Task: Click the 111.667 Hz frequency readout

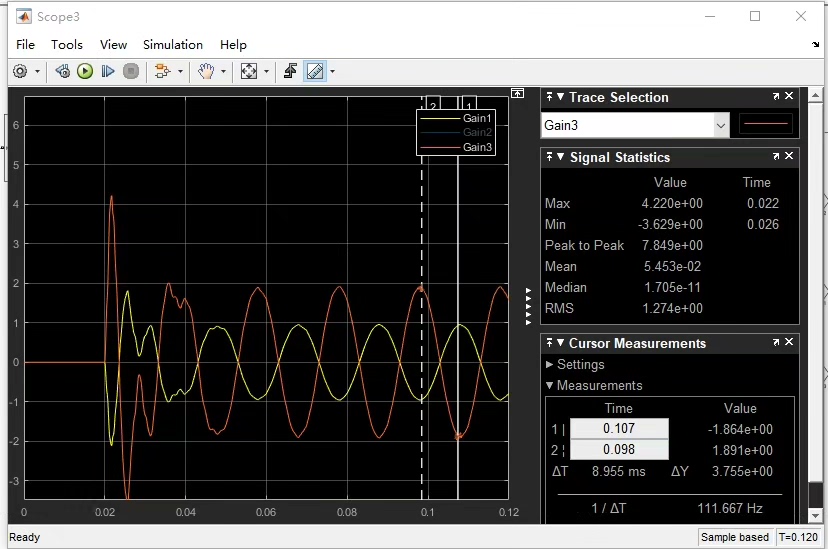Action: (x=730, y=508)
